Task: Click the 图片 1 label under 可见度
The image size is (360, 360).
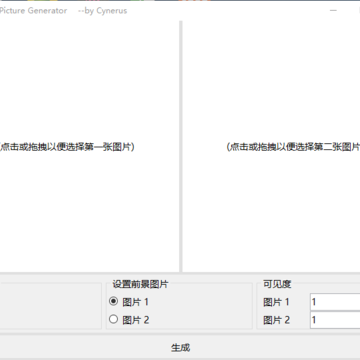Action: coord(276,302)
